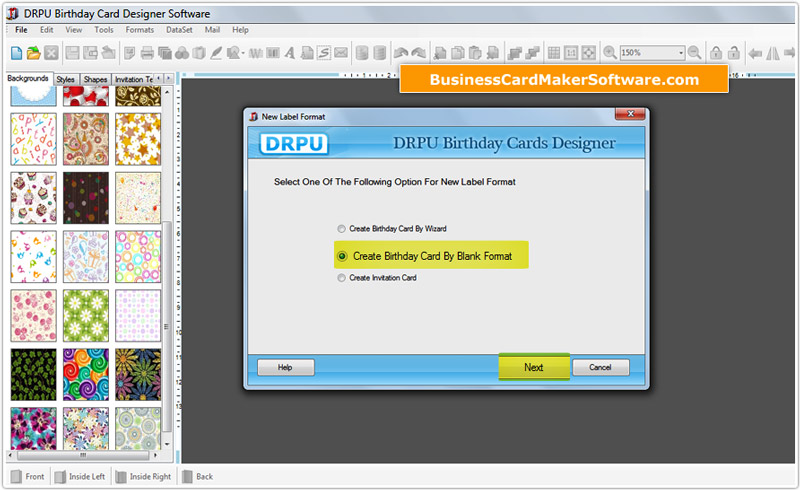
Task: Open the Tools menu
Action: tap(104, 30)
